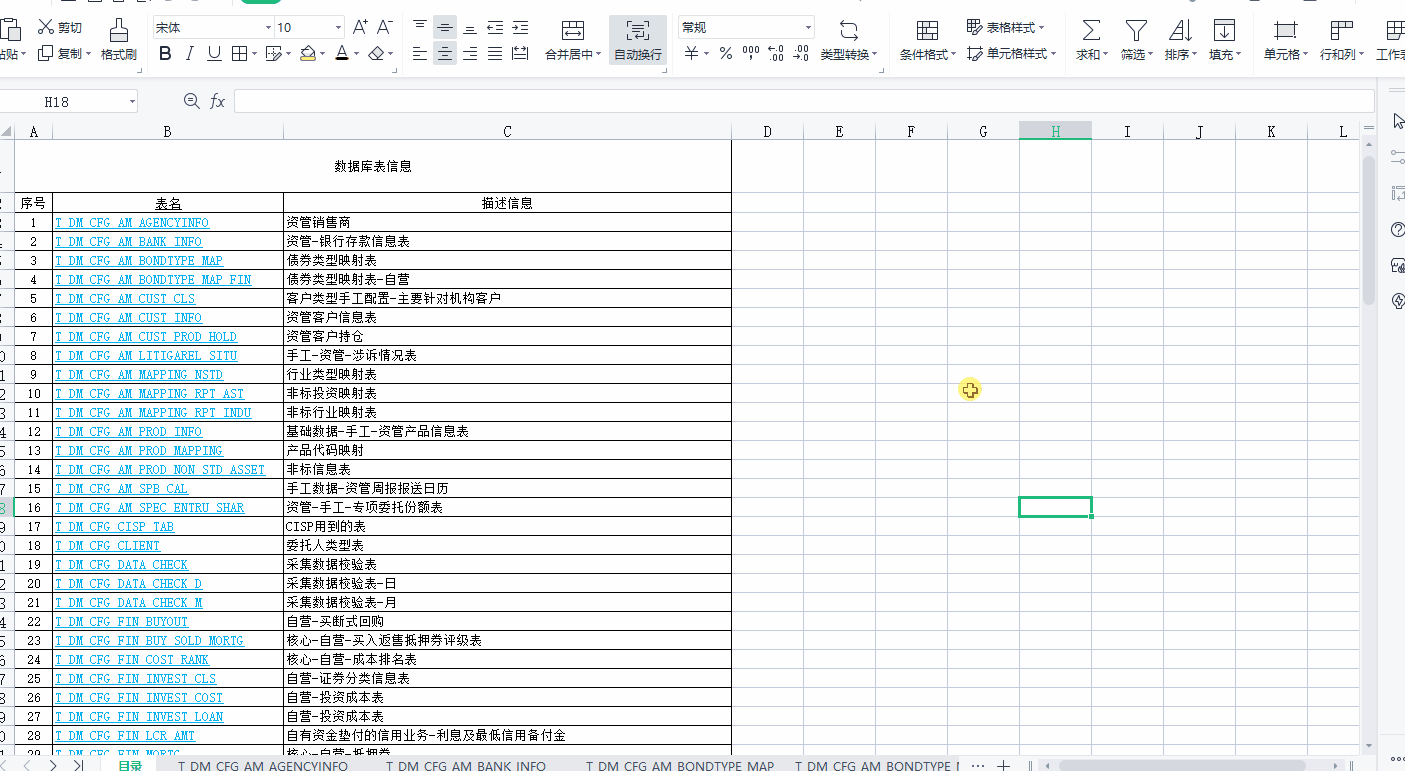1405x771 pixels.
Task: Select the Format Painter (格式刷) tool
Action: pos(118,39)
